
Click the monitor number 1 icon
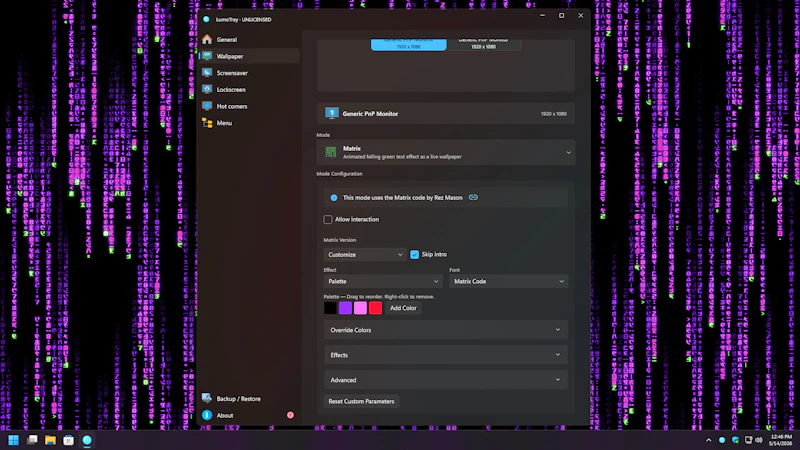[332, 113]
